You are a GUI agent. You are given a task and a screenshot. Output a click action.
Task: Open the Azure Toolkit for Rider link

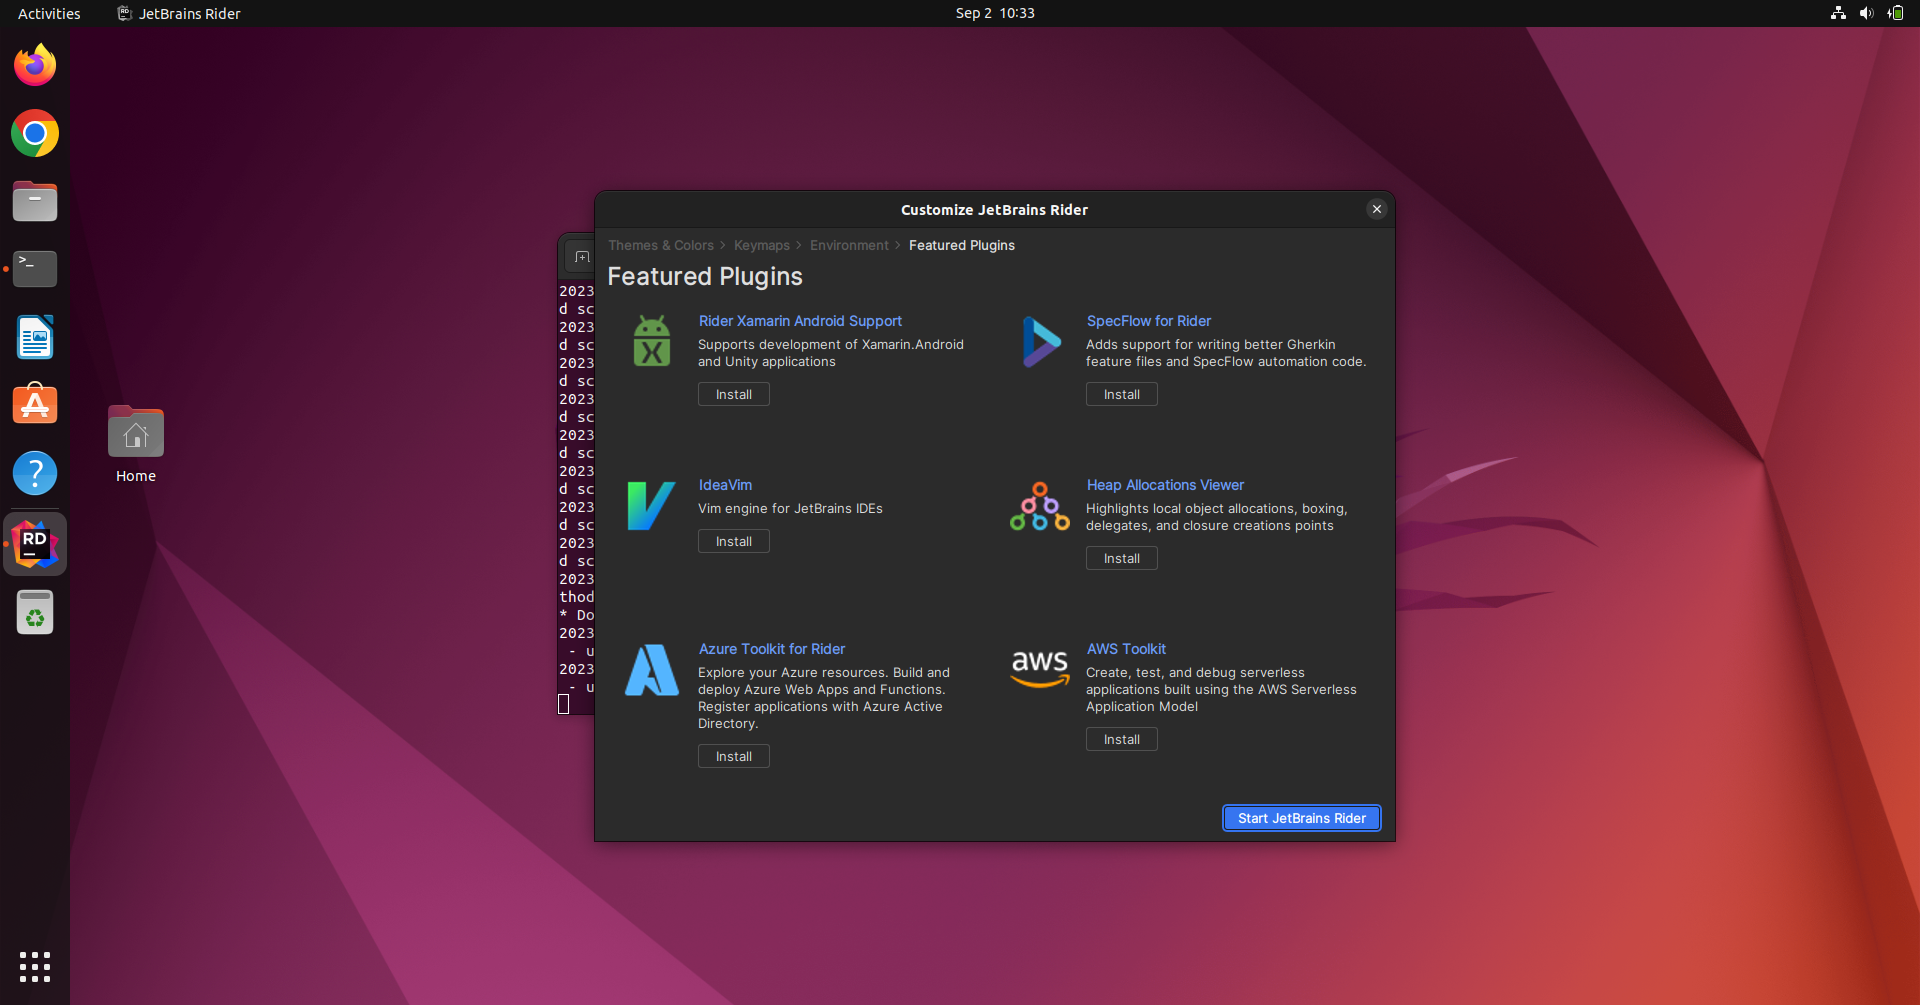(771, 649)
